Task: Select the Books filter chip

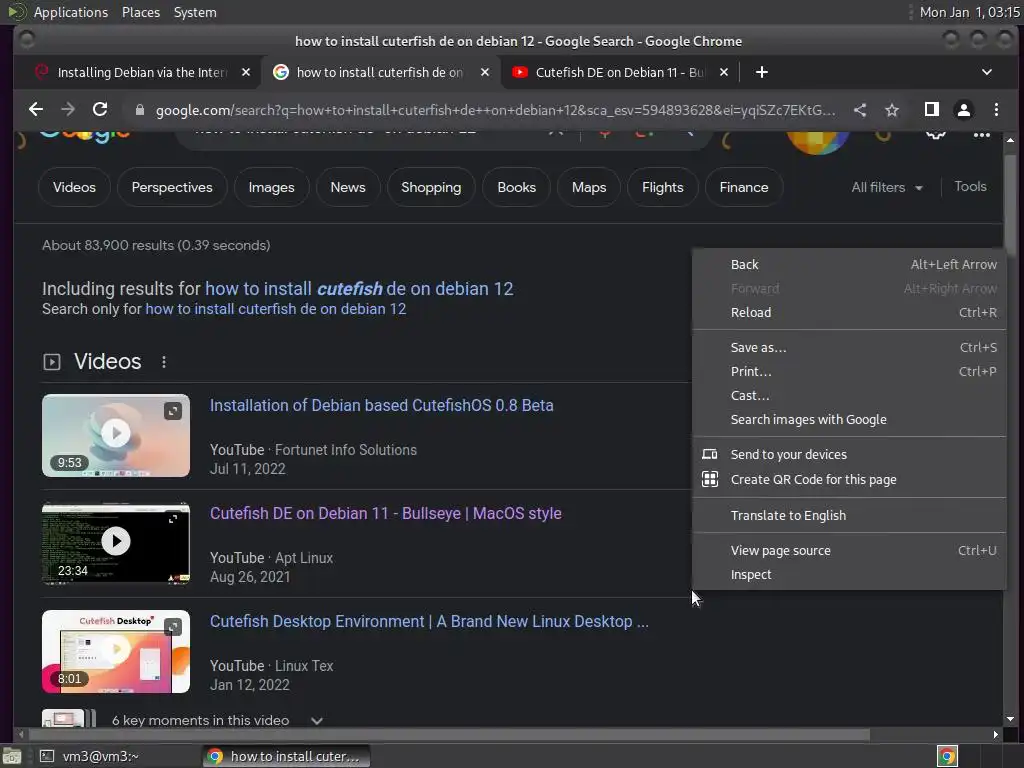Action: (x=517, y=187)
